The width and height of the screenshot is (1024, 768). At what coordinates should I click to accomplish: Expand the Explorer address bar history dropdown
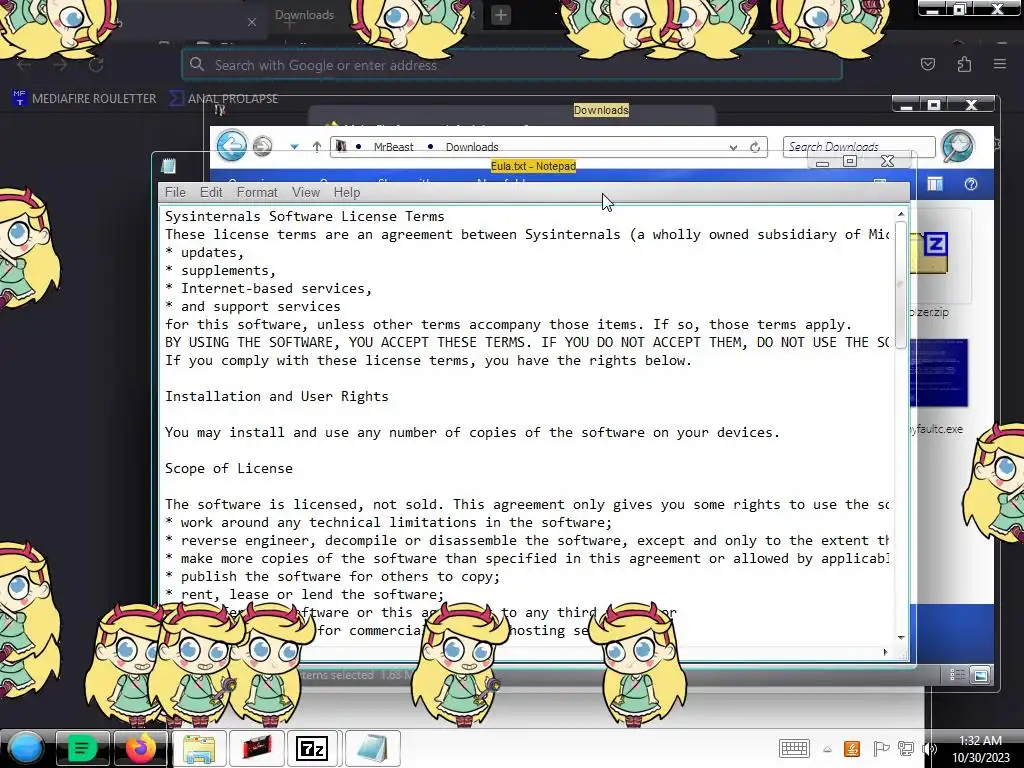pos(733,148)
